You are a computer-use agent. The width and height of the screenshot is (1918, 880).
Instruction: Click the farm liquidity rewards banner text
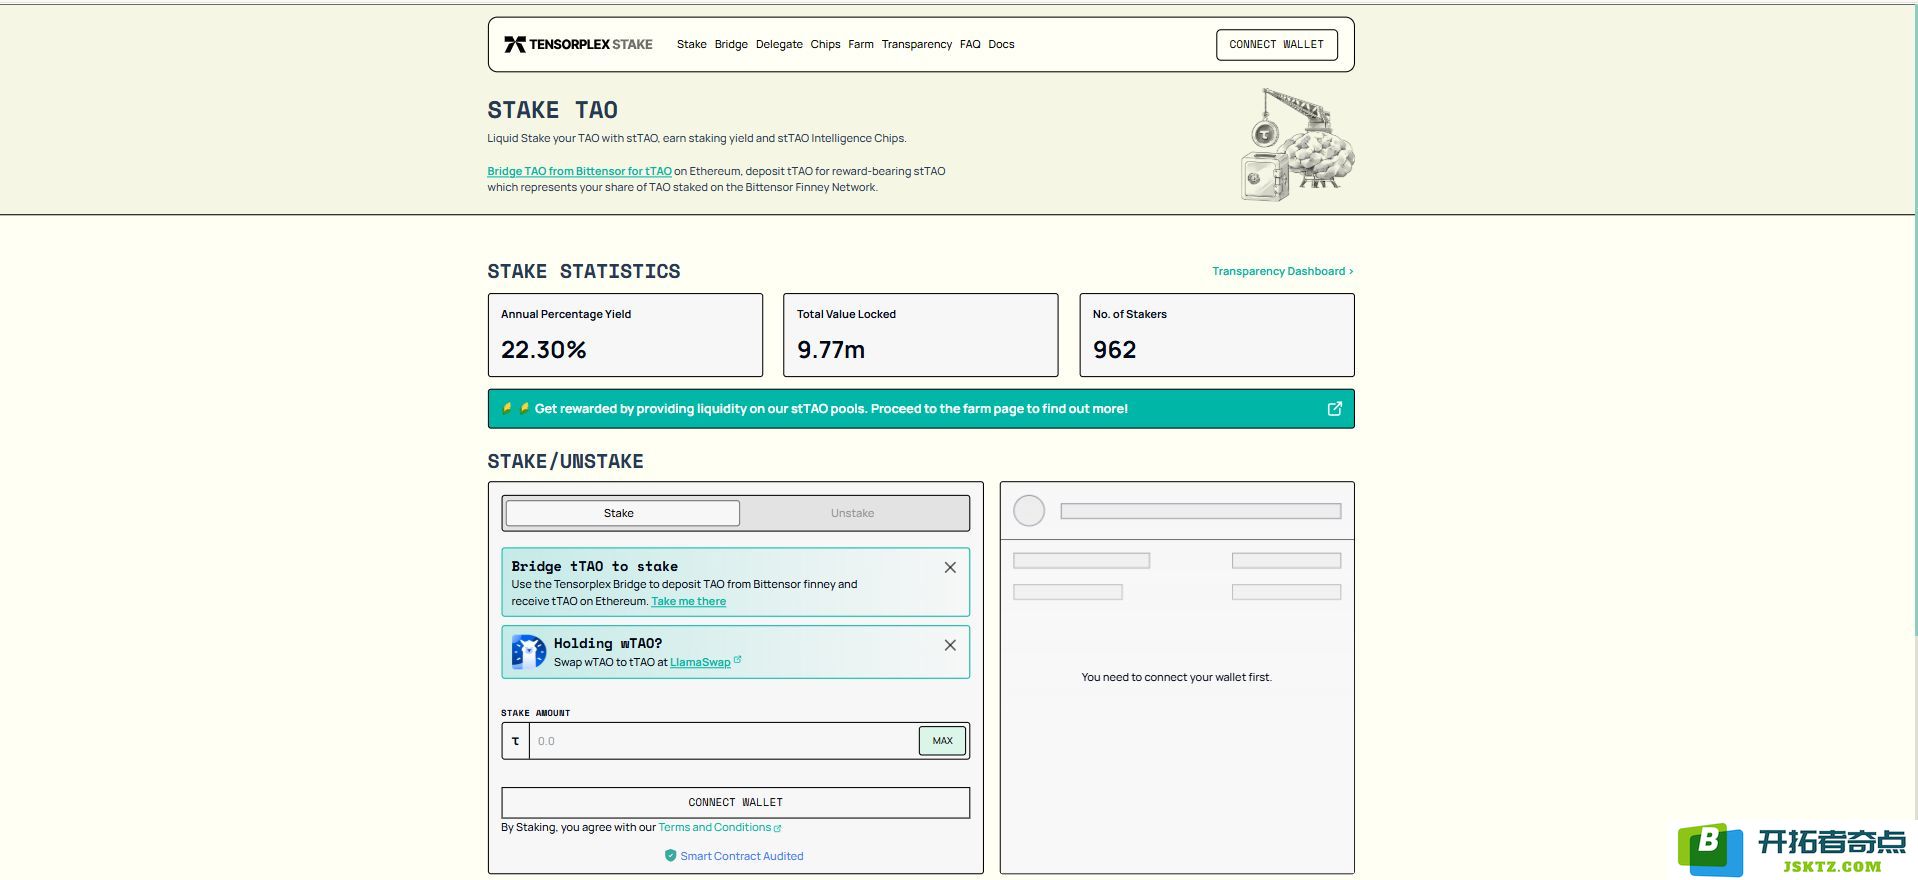[831, 408]
